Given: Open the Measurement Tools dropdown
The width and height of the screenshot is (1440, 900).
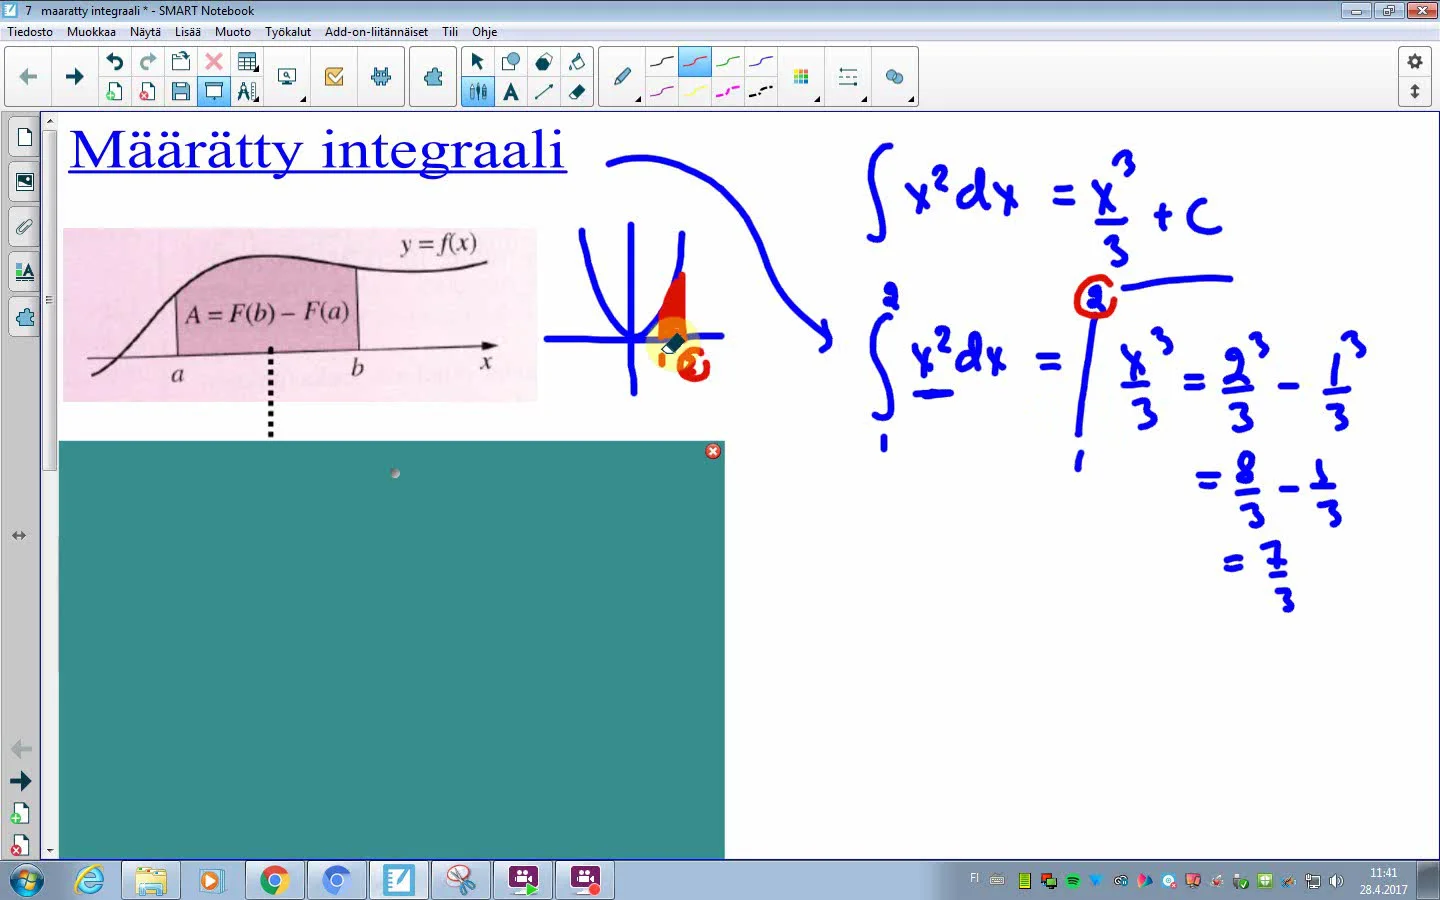Looking at the screenshot, I should (x=247, y=92).
